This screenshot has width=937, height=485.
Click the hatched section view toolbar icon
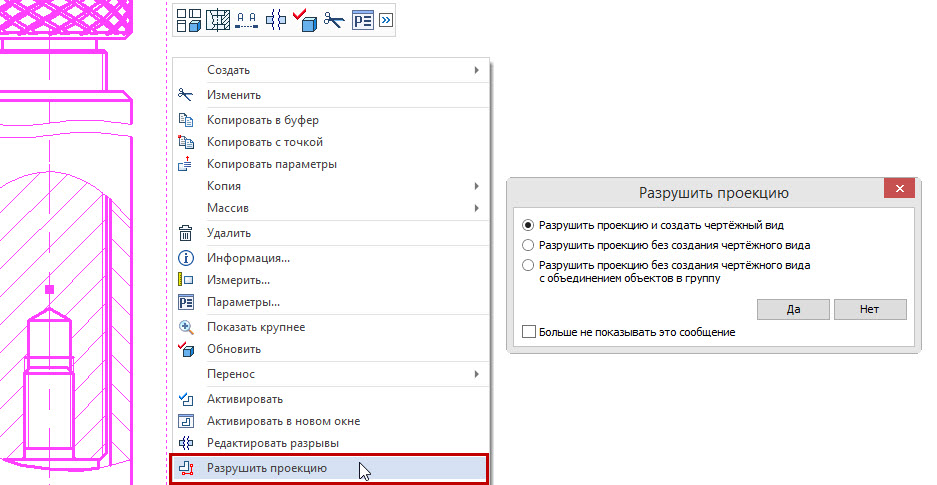coord(217,19)
